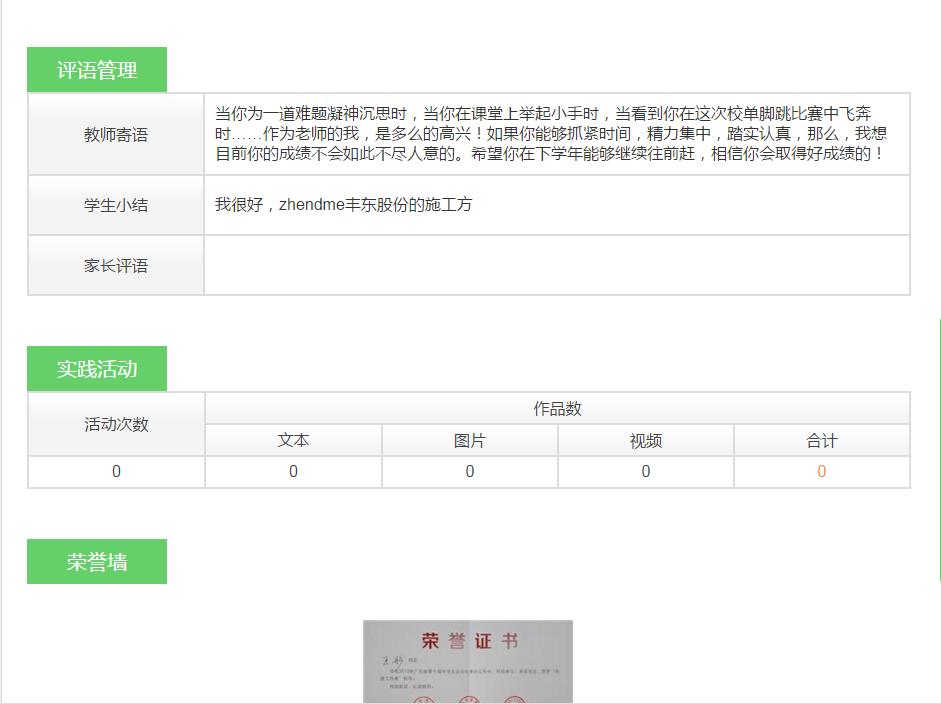The image size is (941, 704).
Task: Click the 文本 column header
Action: 292,440
